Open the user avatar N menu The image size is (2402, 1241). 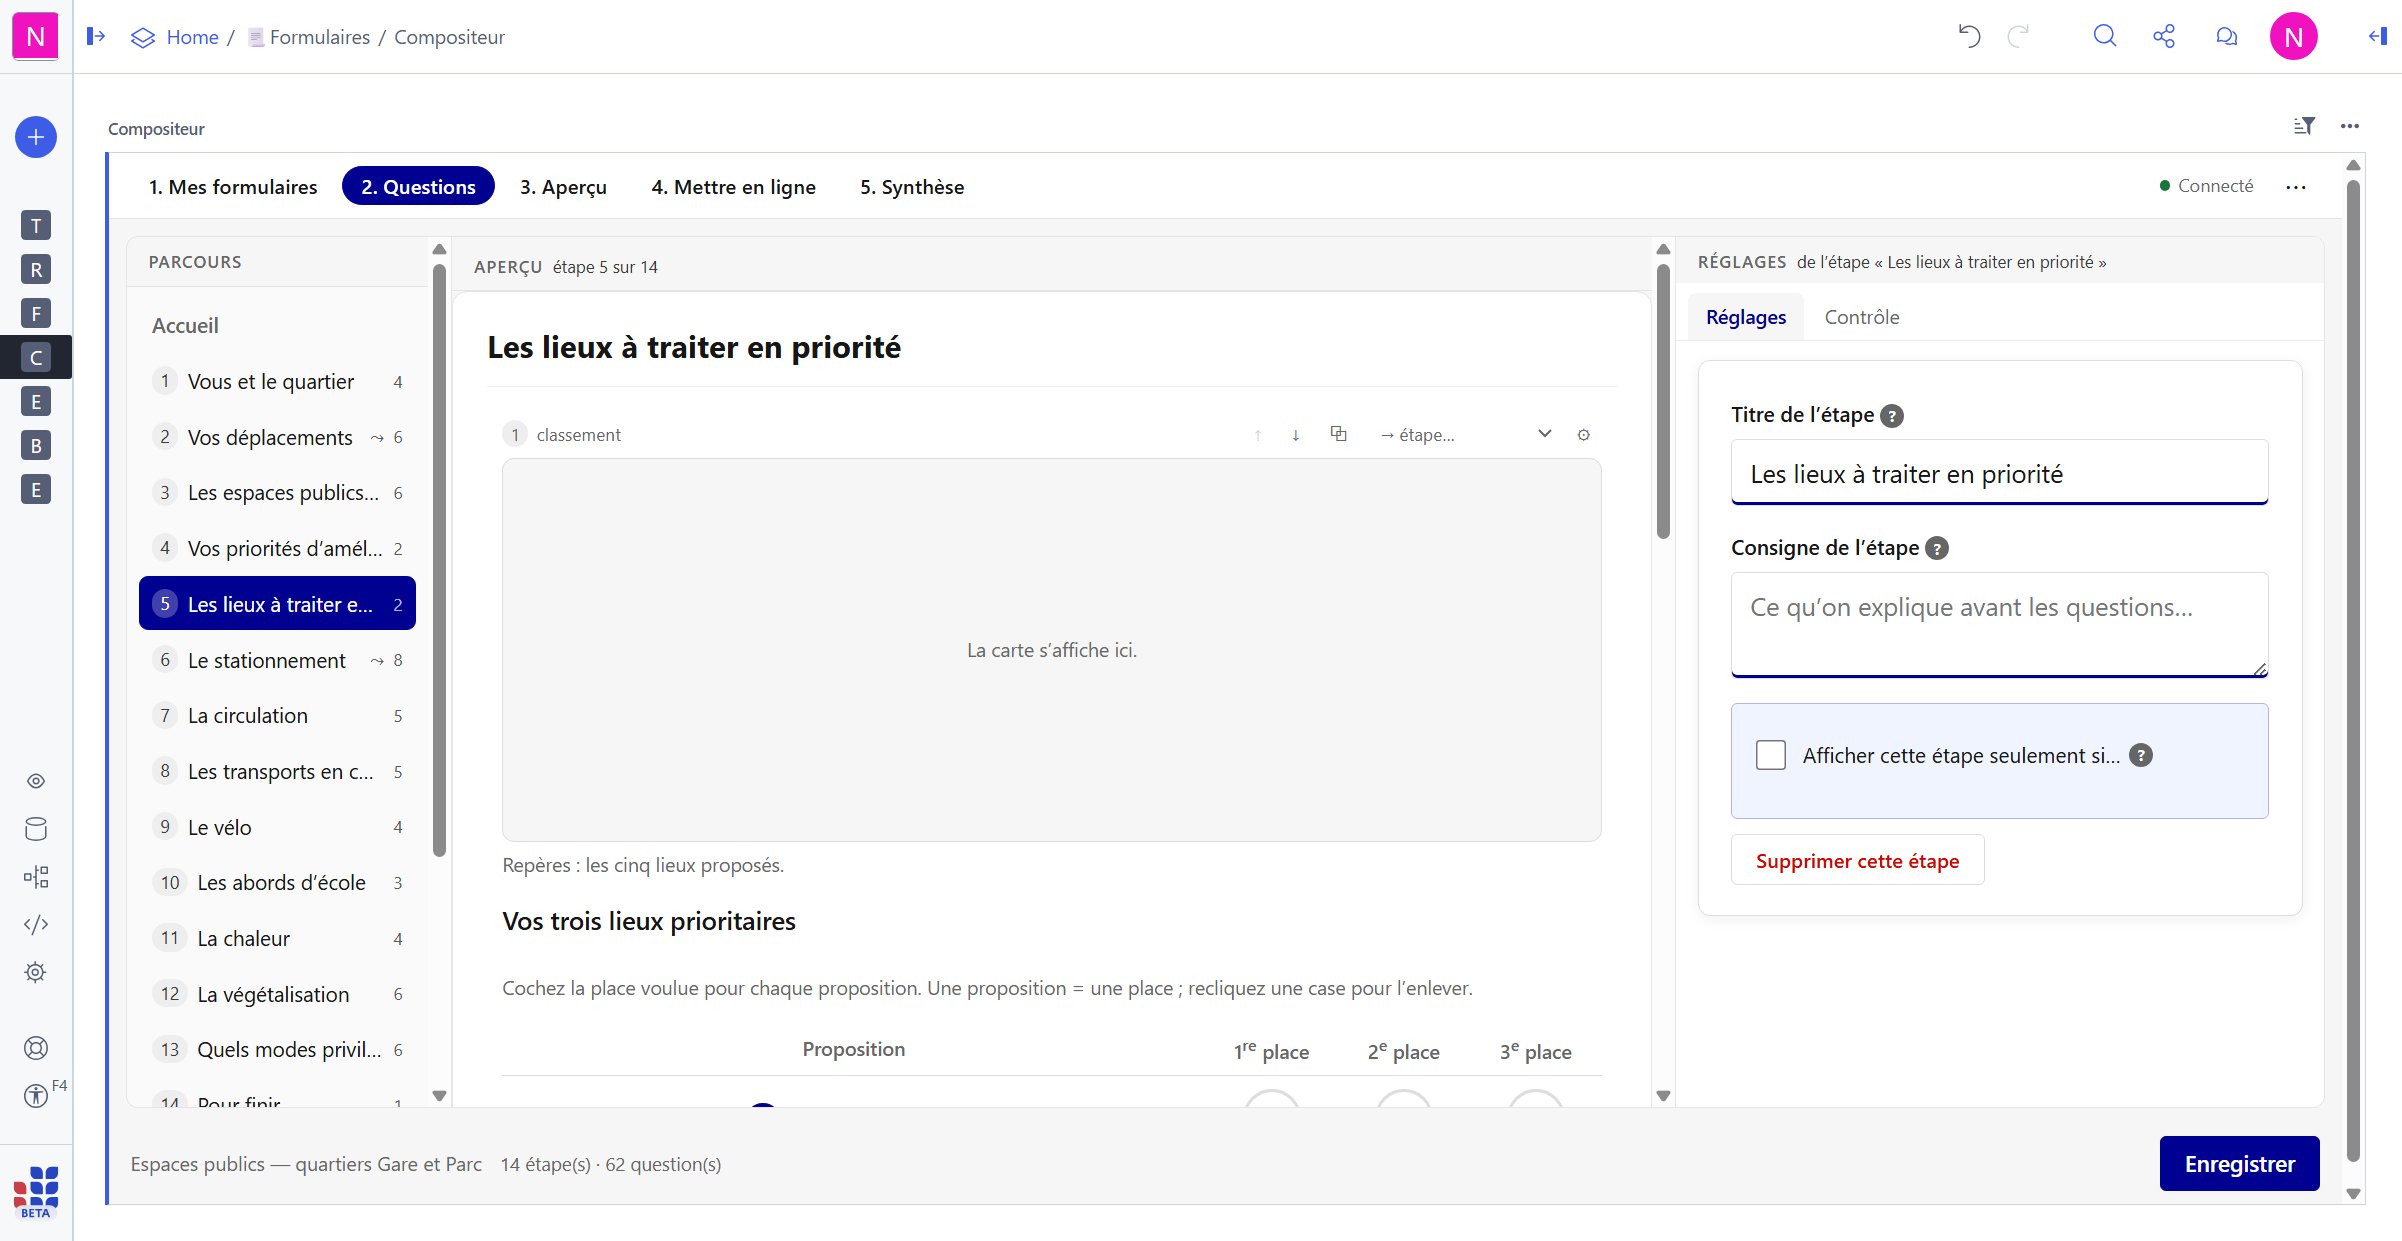[2293, 37]
